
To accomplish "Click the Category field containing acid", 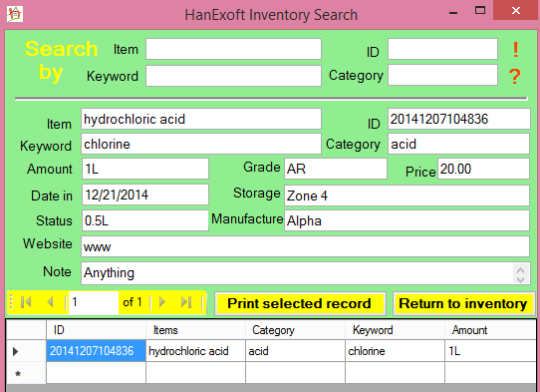I will (x=459, y=144).
